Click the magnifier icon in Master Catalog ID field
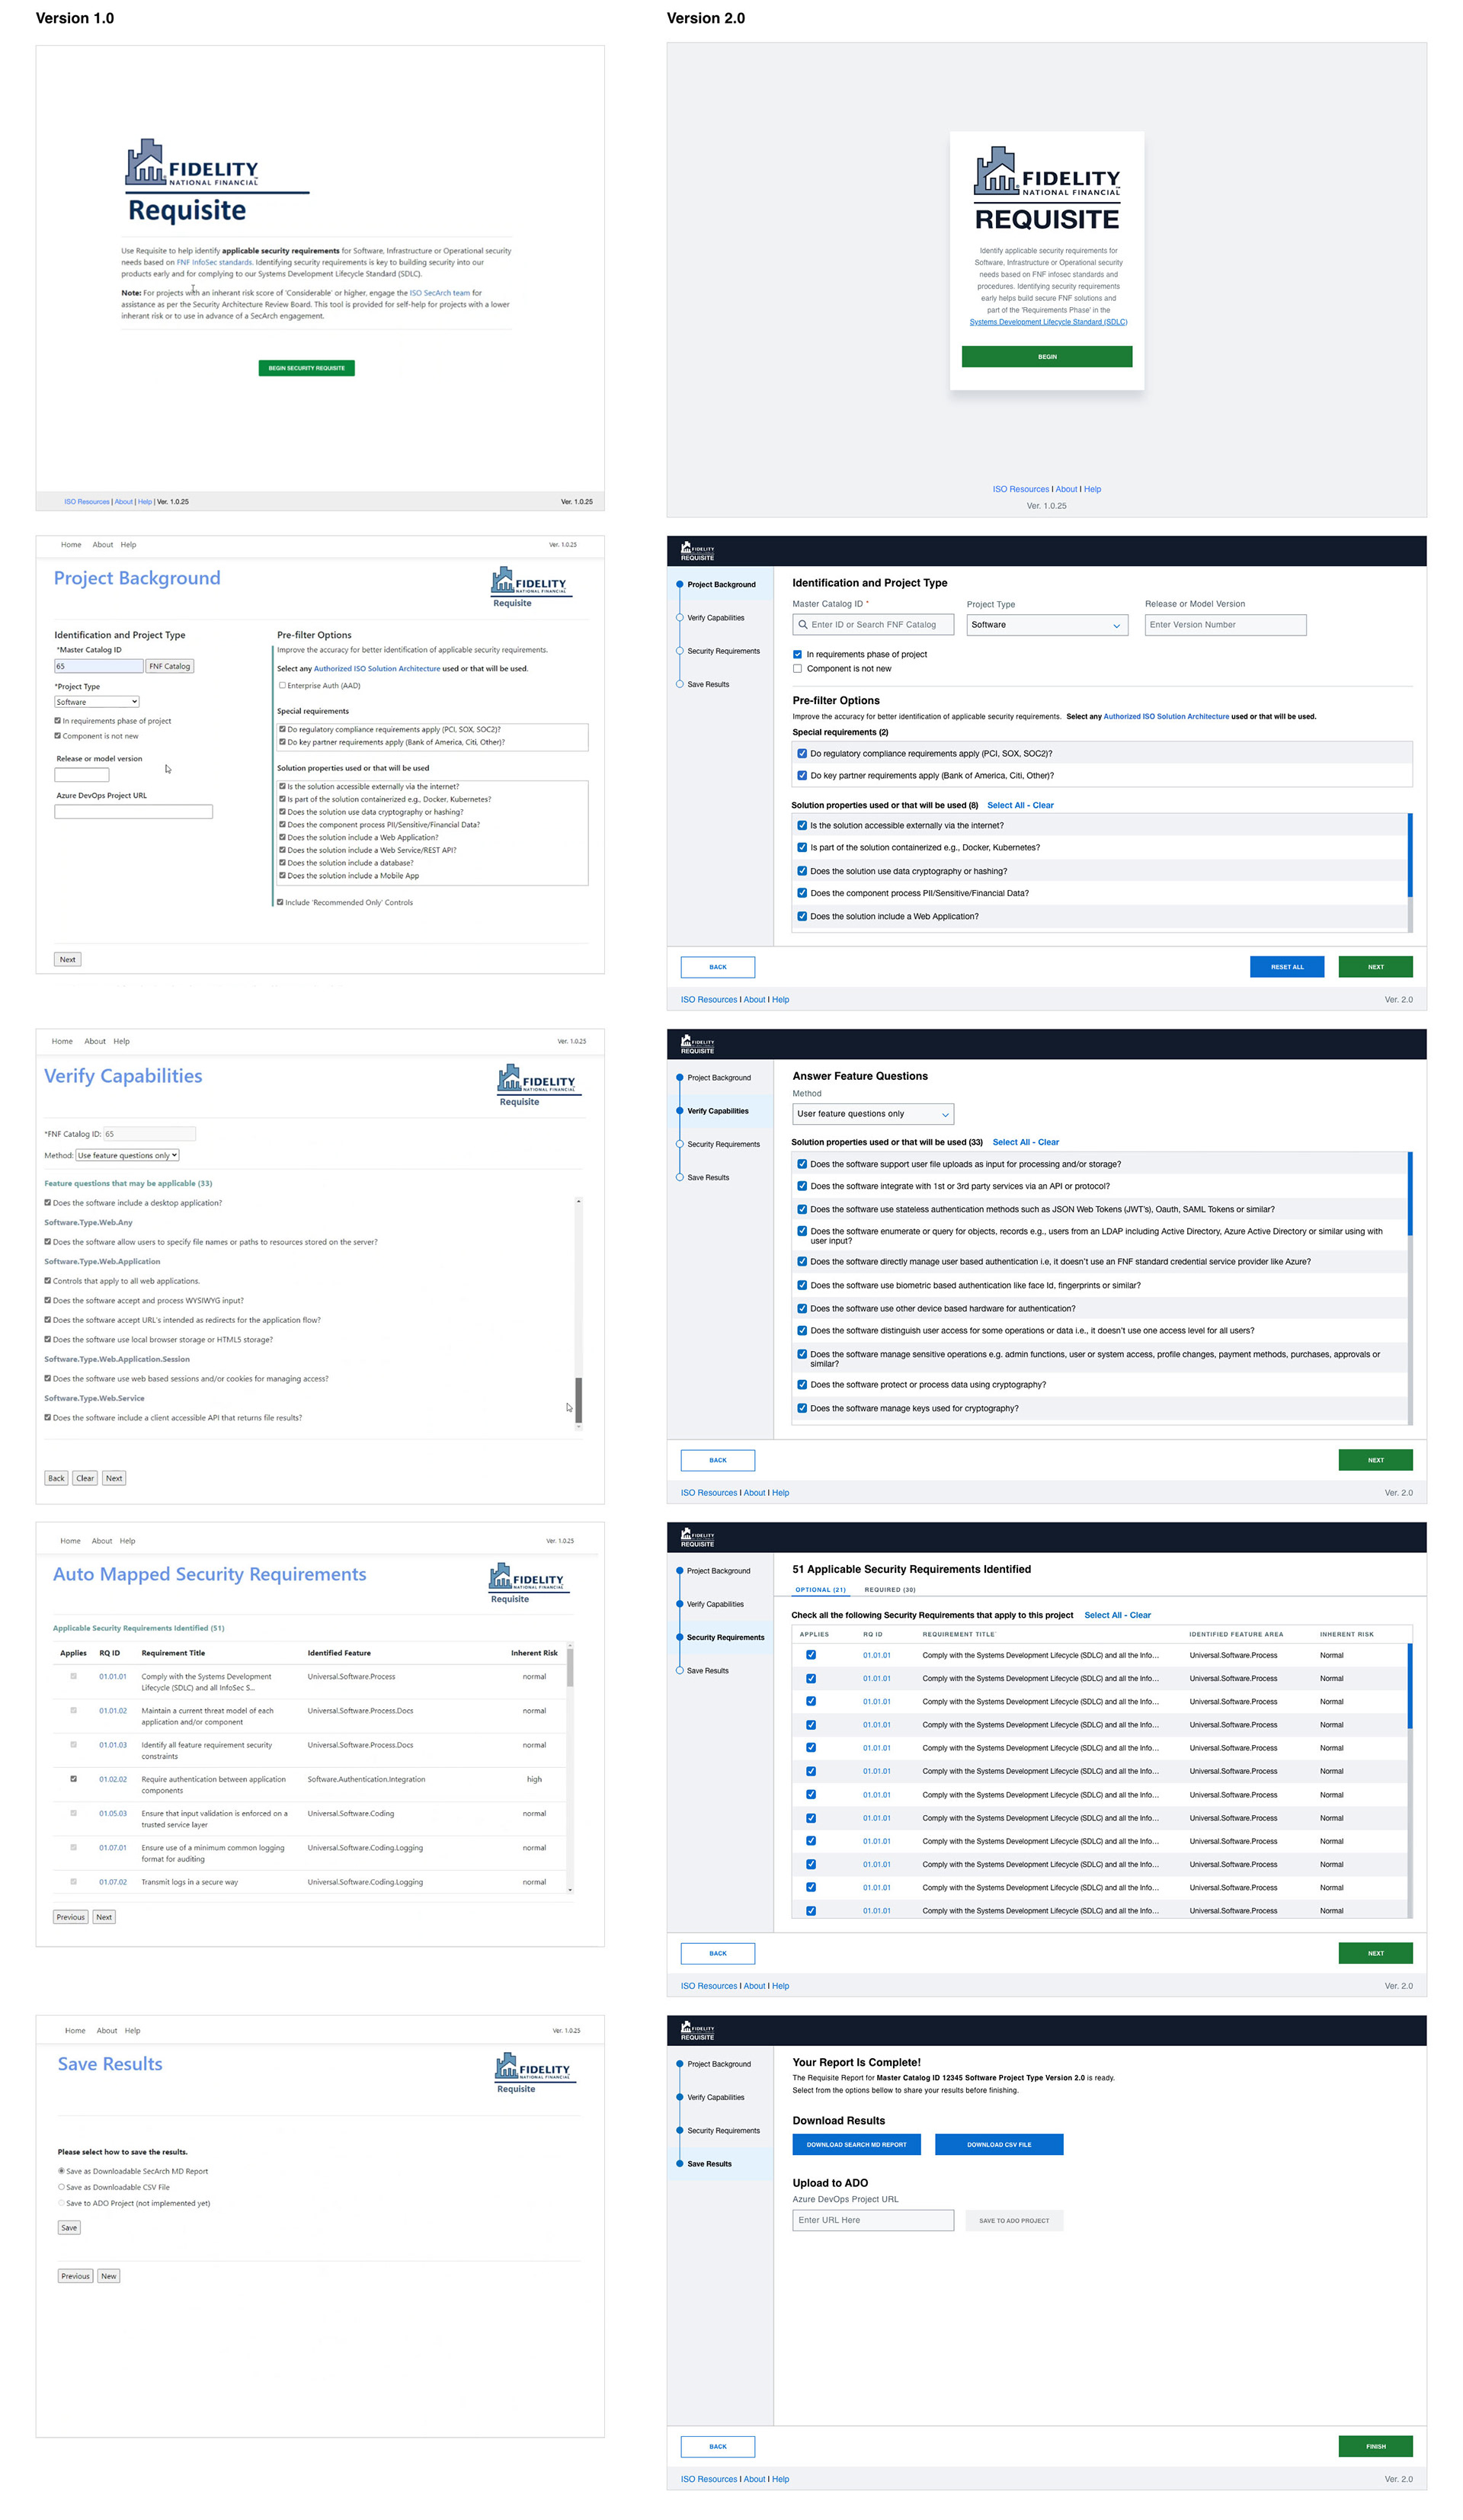Image resolution: width=1463 pixels, height=2520 pixels. coord(803,625)
